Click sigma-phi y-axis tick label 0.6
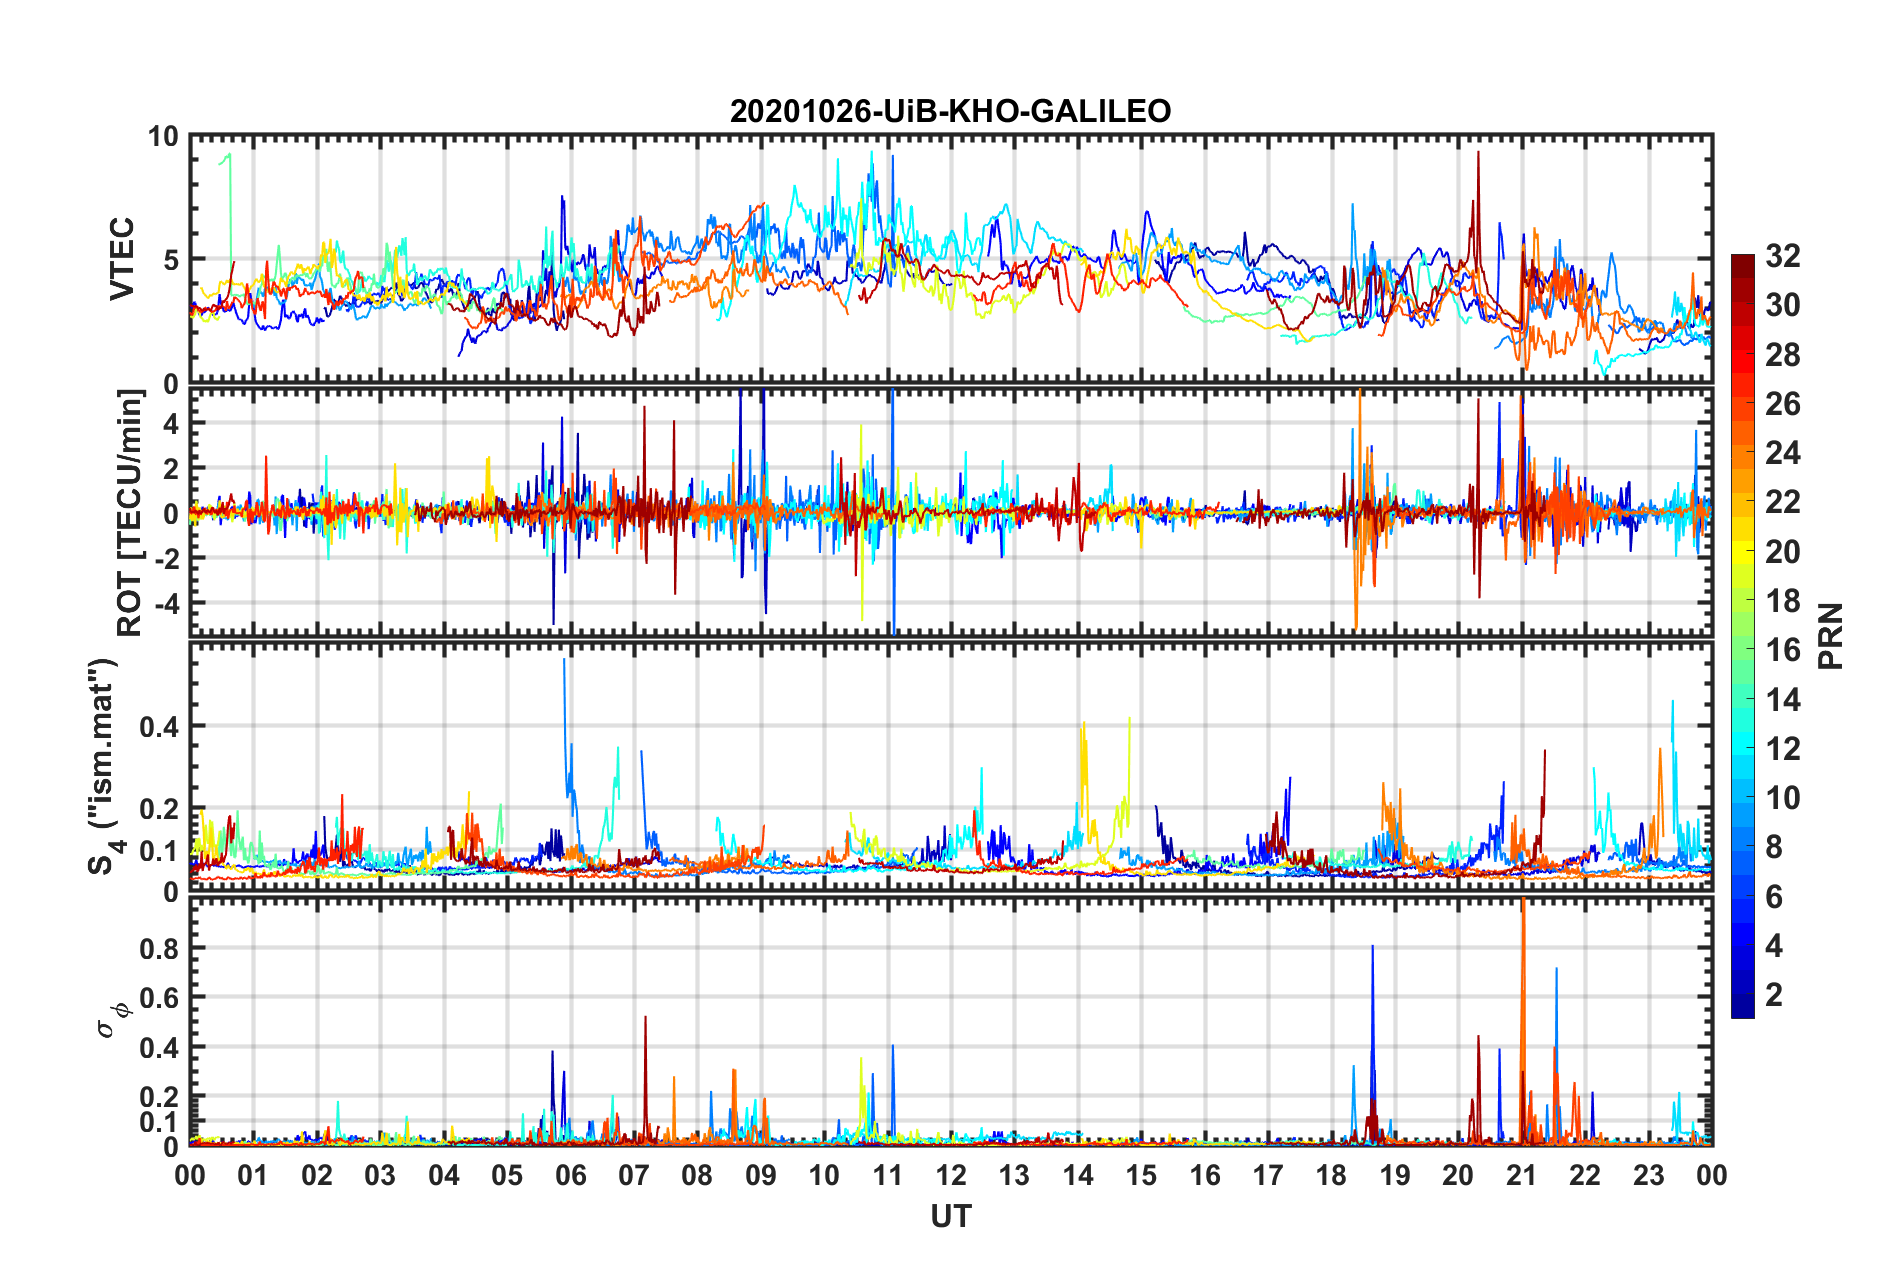 coord(158,998)
